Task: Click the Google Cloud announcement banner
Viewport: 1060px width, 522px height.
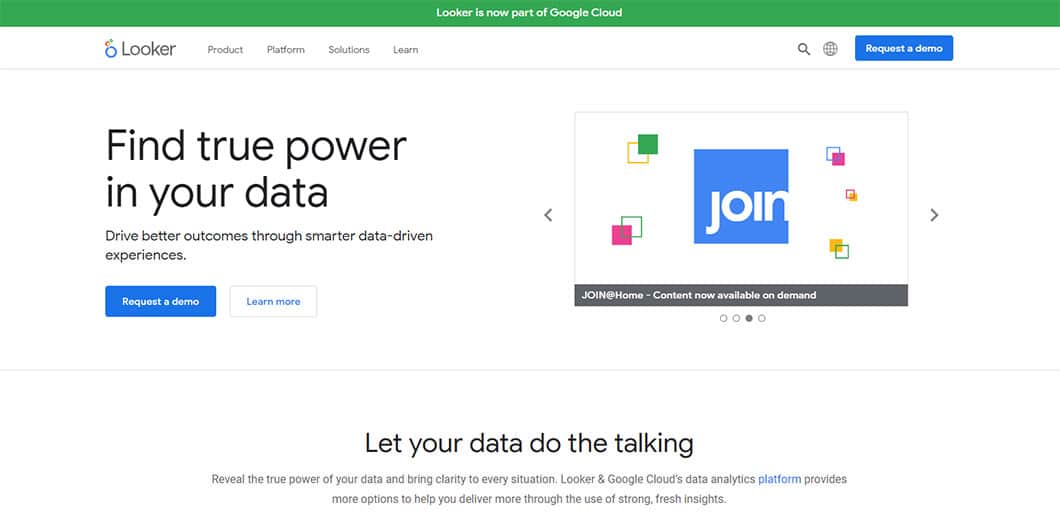Action: click(x=529, y=13)
